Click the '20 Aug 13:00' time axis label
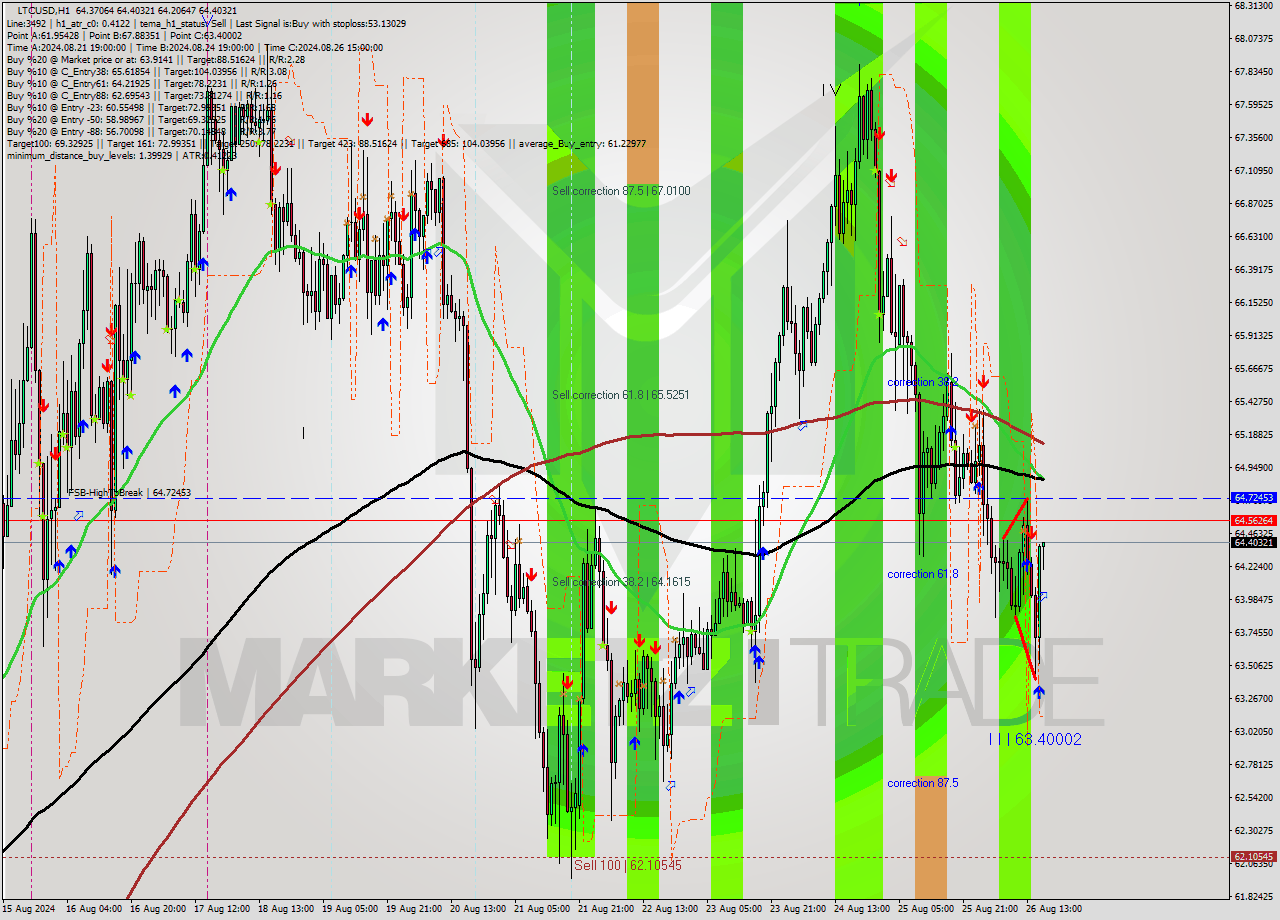The image size is (1280, 920). (x=479, y=909)
